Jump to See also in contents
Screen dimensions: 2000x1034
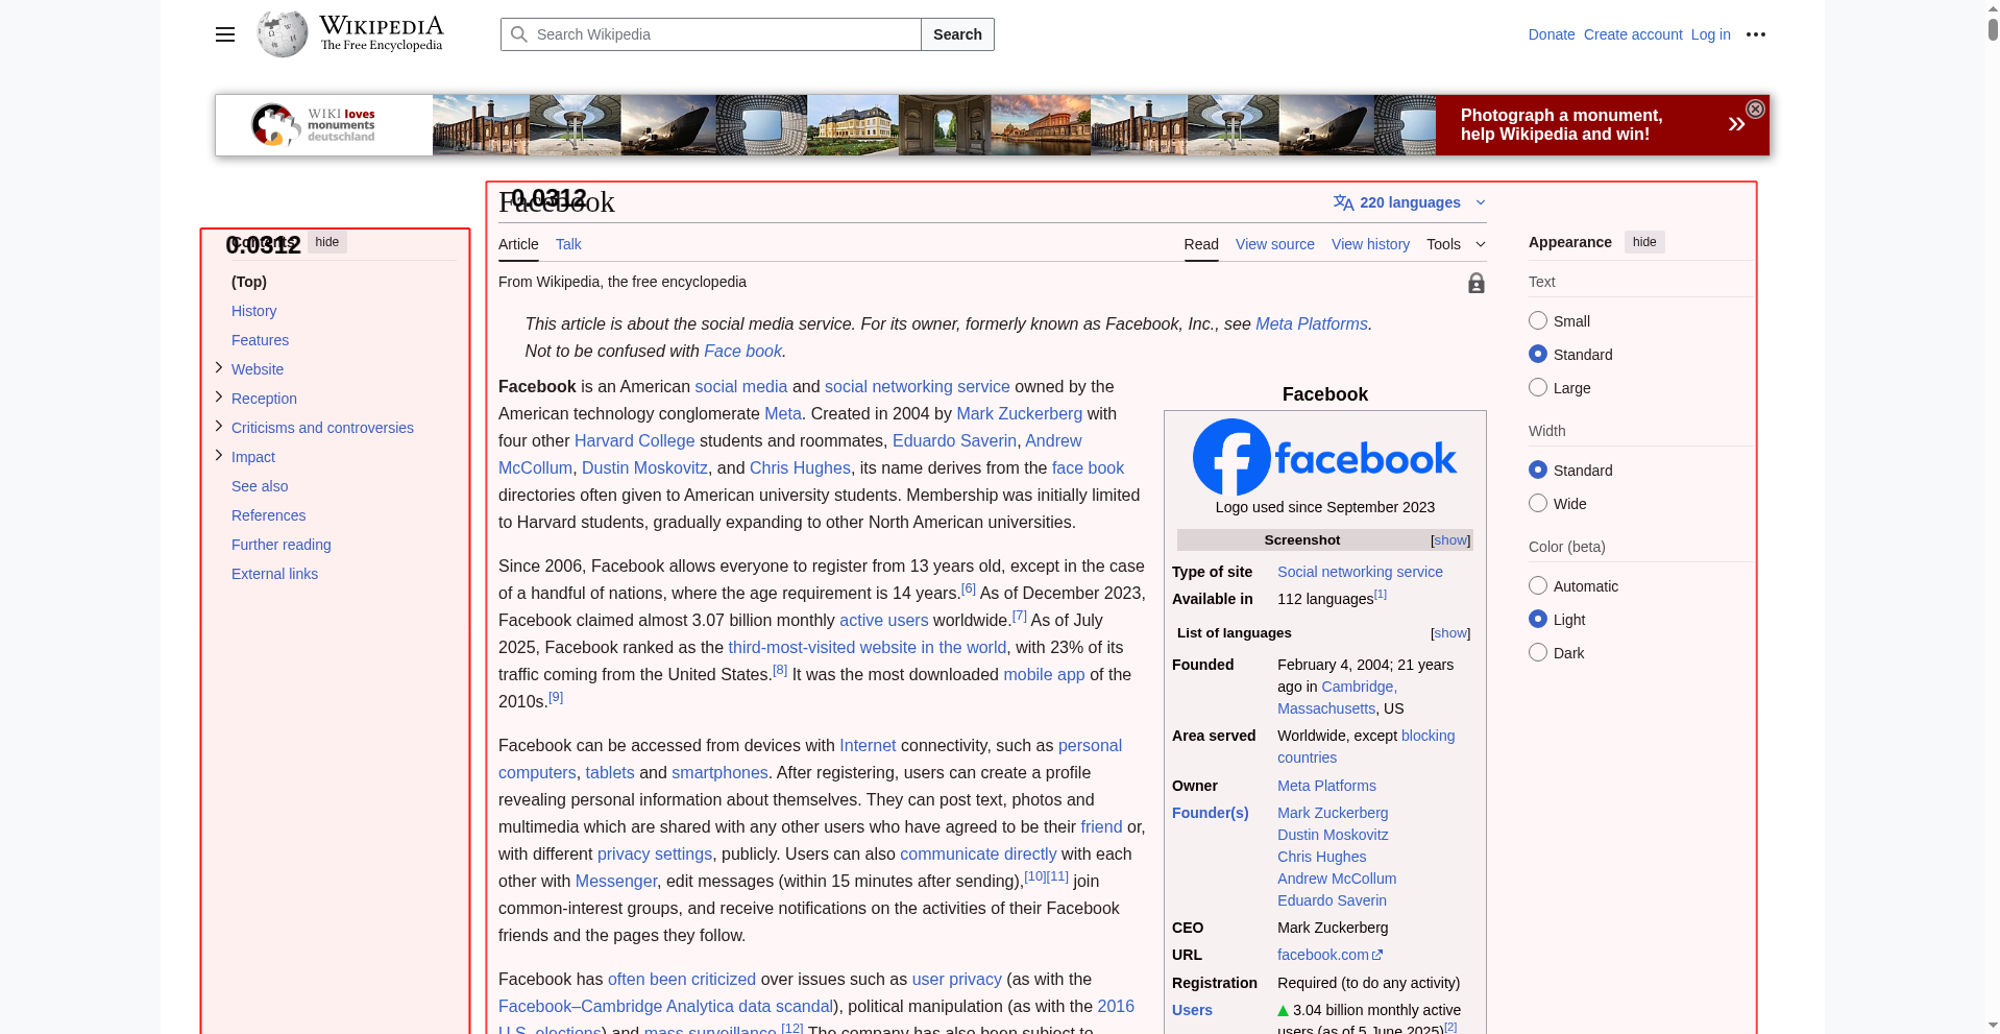tap(260, 486)
